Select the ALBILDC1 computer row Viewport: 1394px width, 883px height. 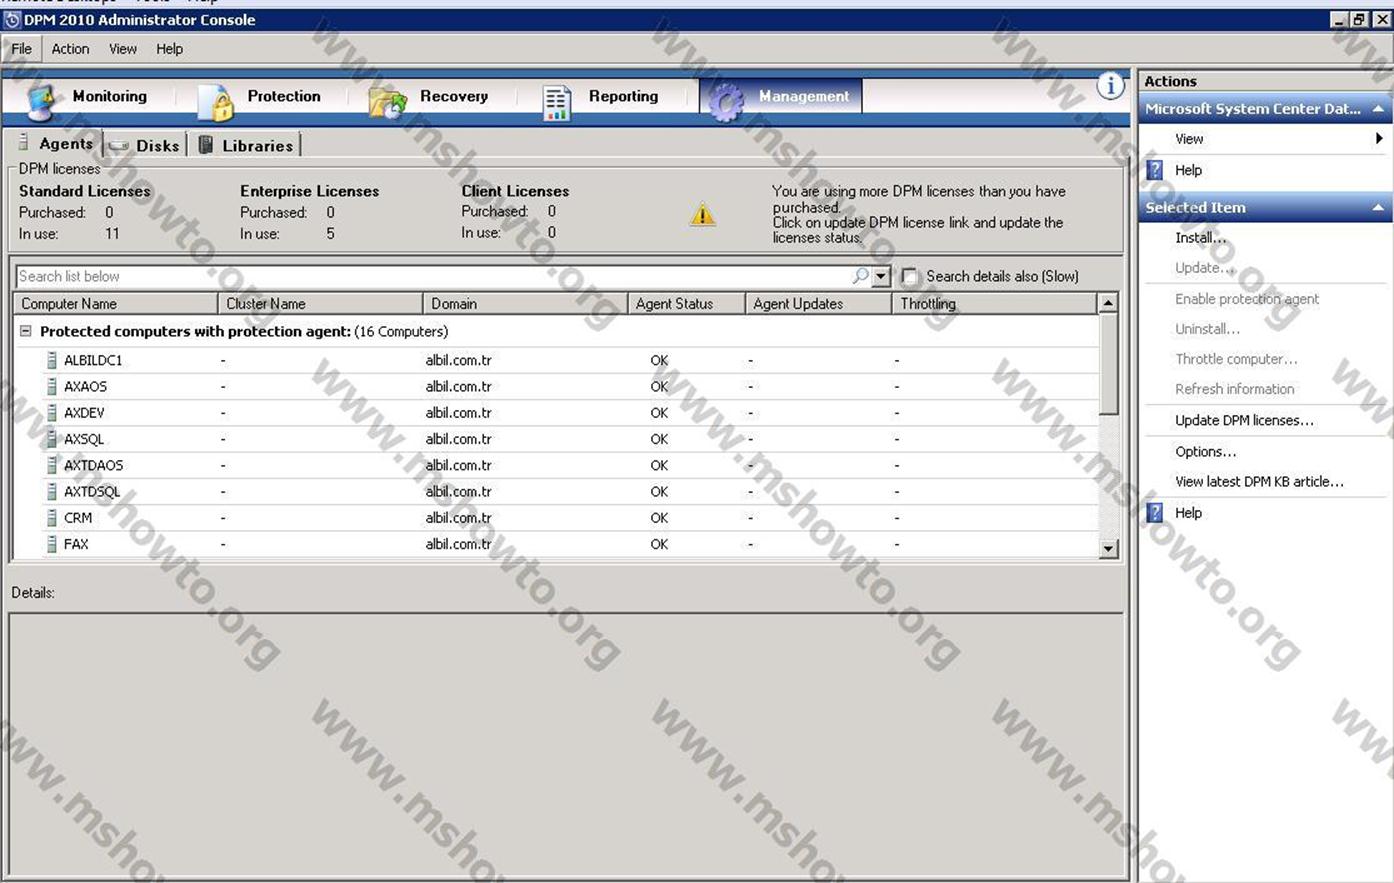pos(556,360)
